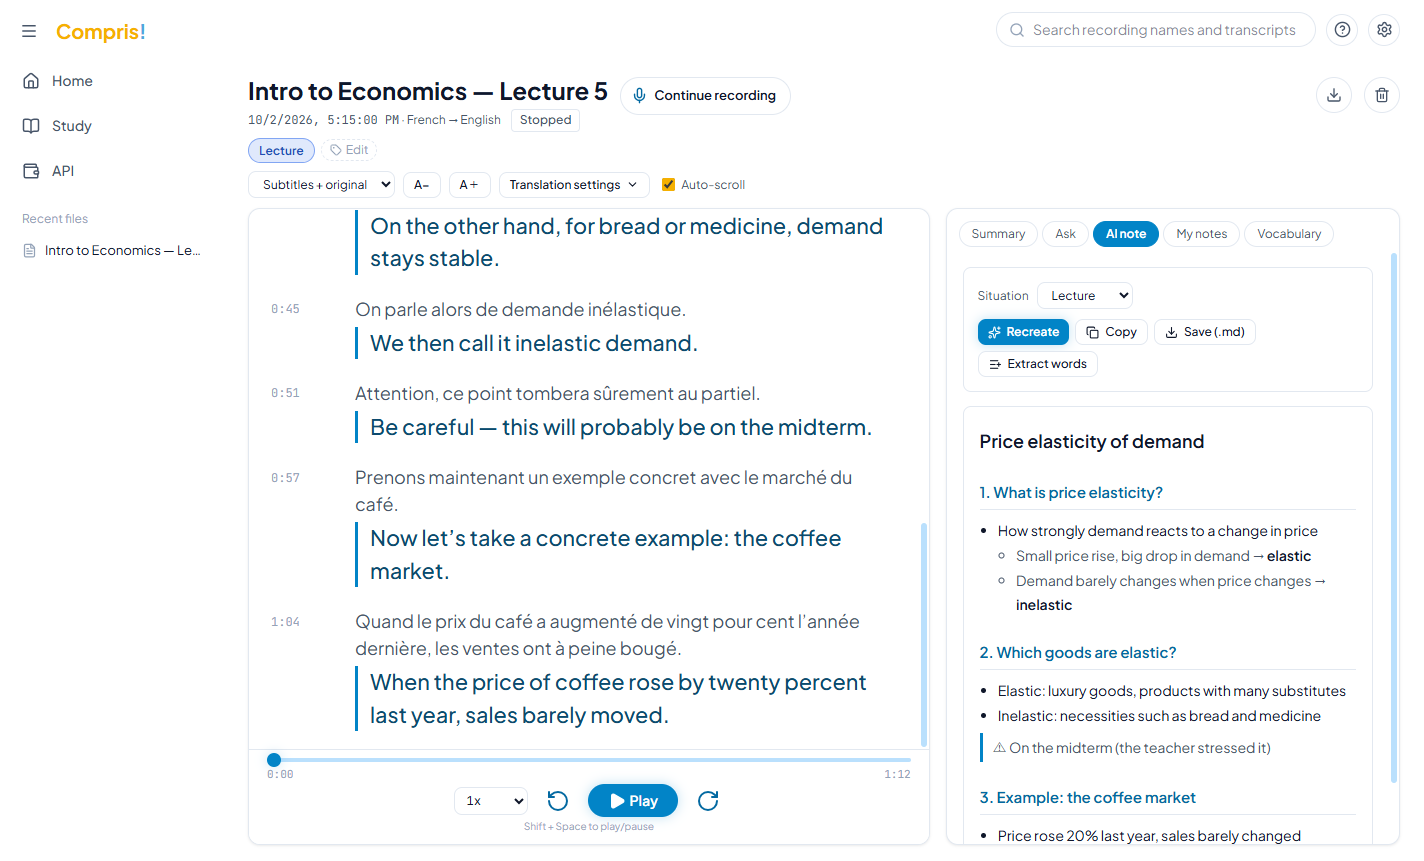
Task: Decrease font size with A− button
Action: click(x=422, y=185)
